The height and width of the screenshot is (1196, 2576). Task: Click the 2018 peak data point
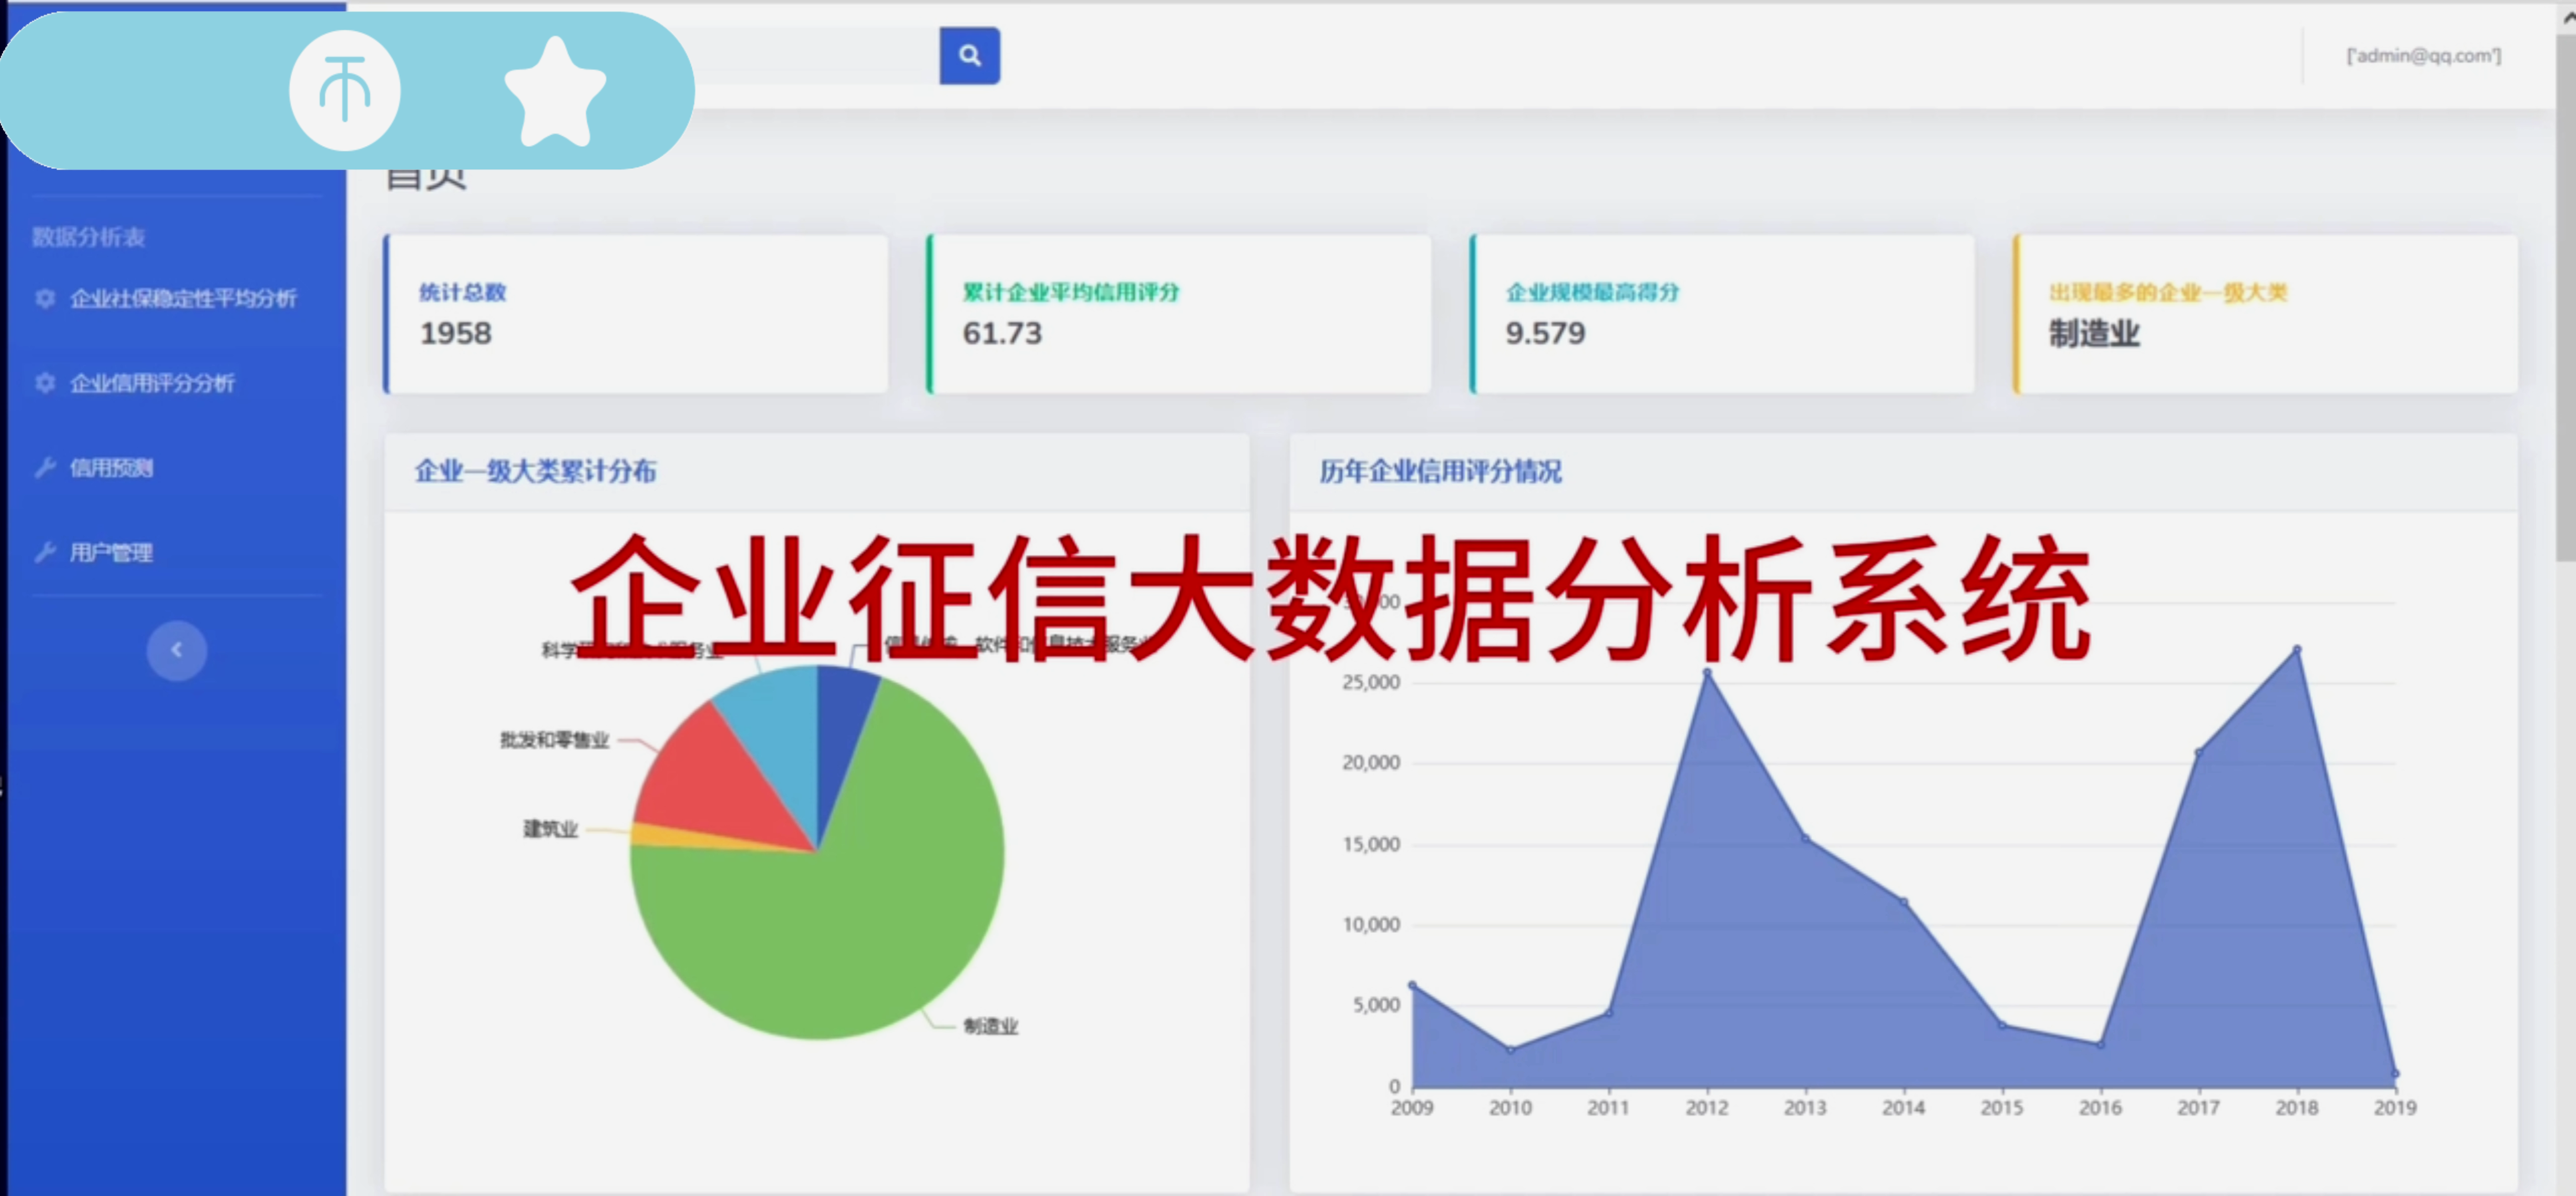[x=2297, y=649]
